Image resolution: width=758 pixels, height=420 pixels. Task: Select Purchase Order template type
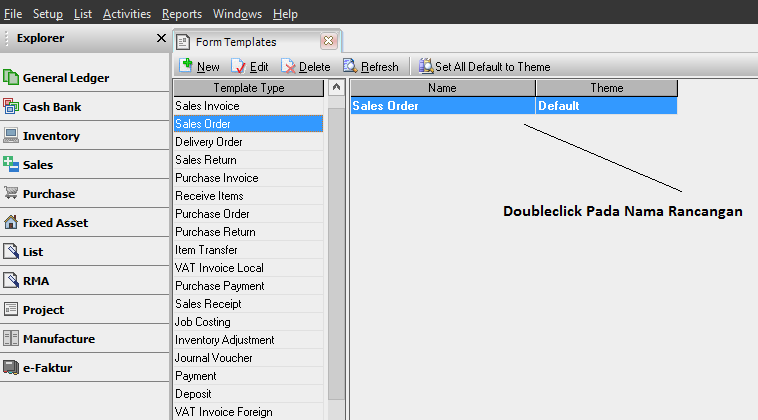pos(248,214)
